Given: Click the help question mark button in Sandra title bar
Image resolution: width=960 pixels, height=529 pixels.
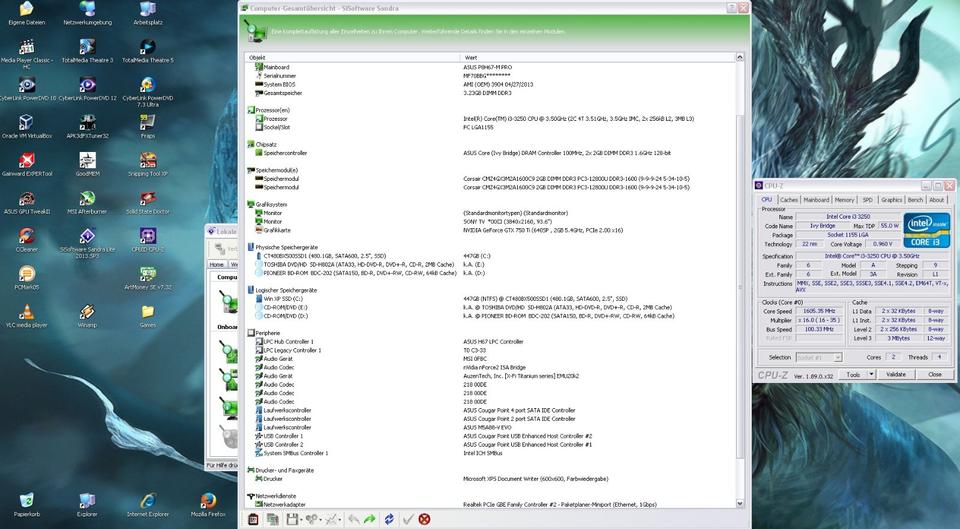Looking at the screenshot, I should pos(732,8).
